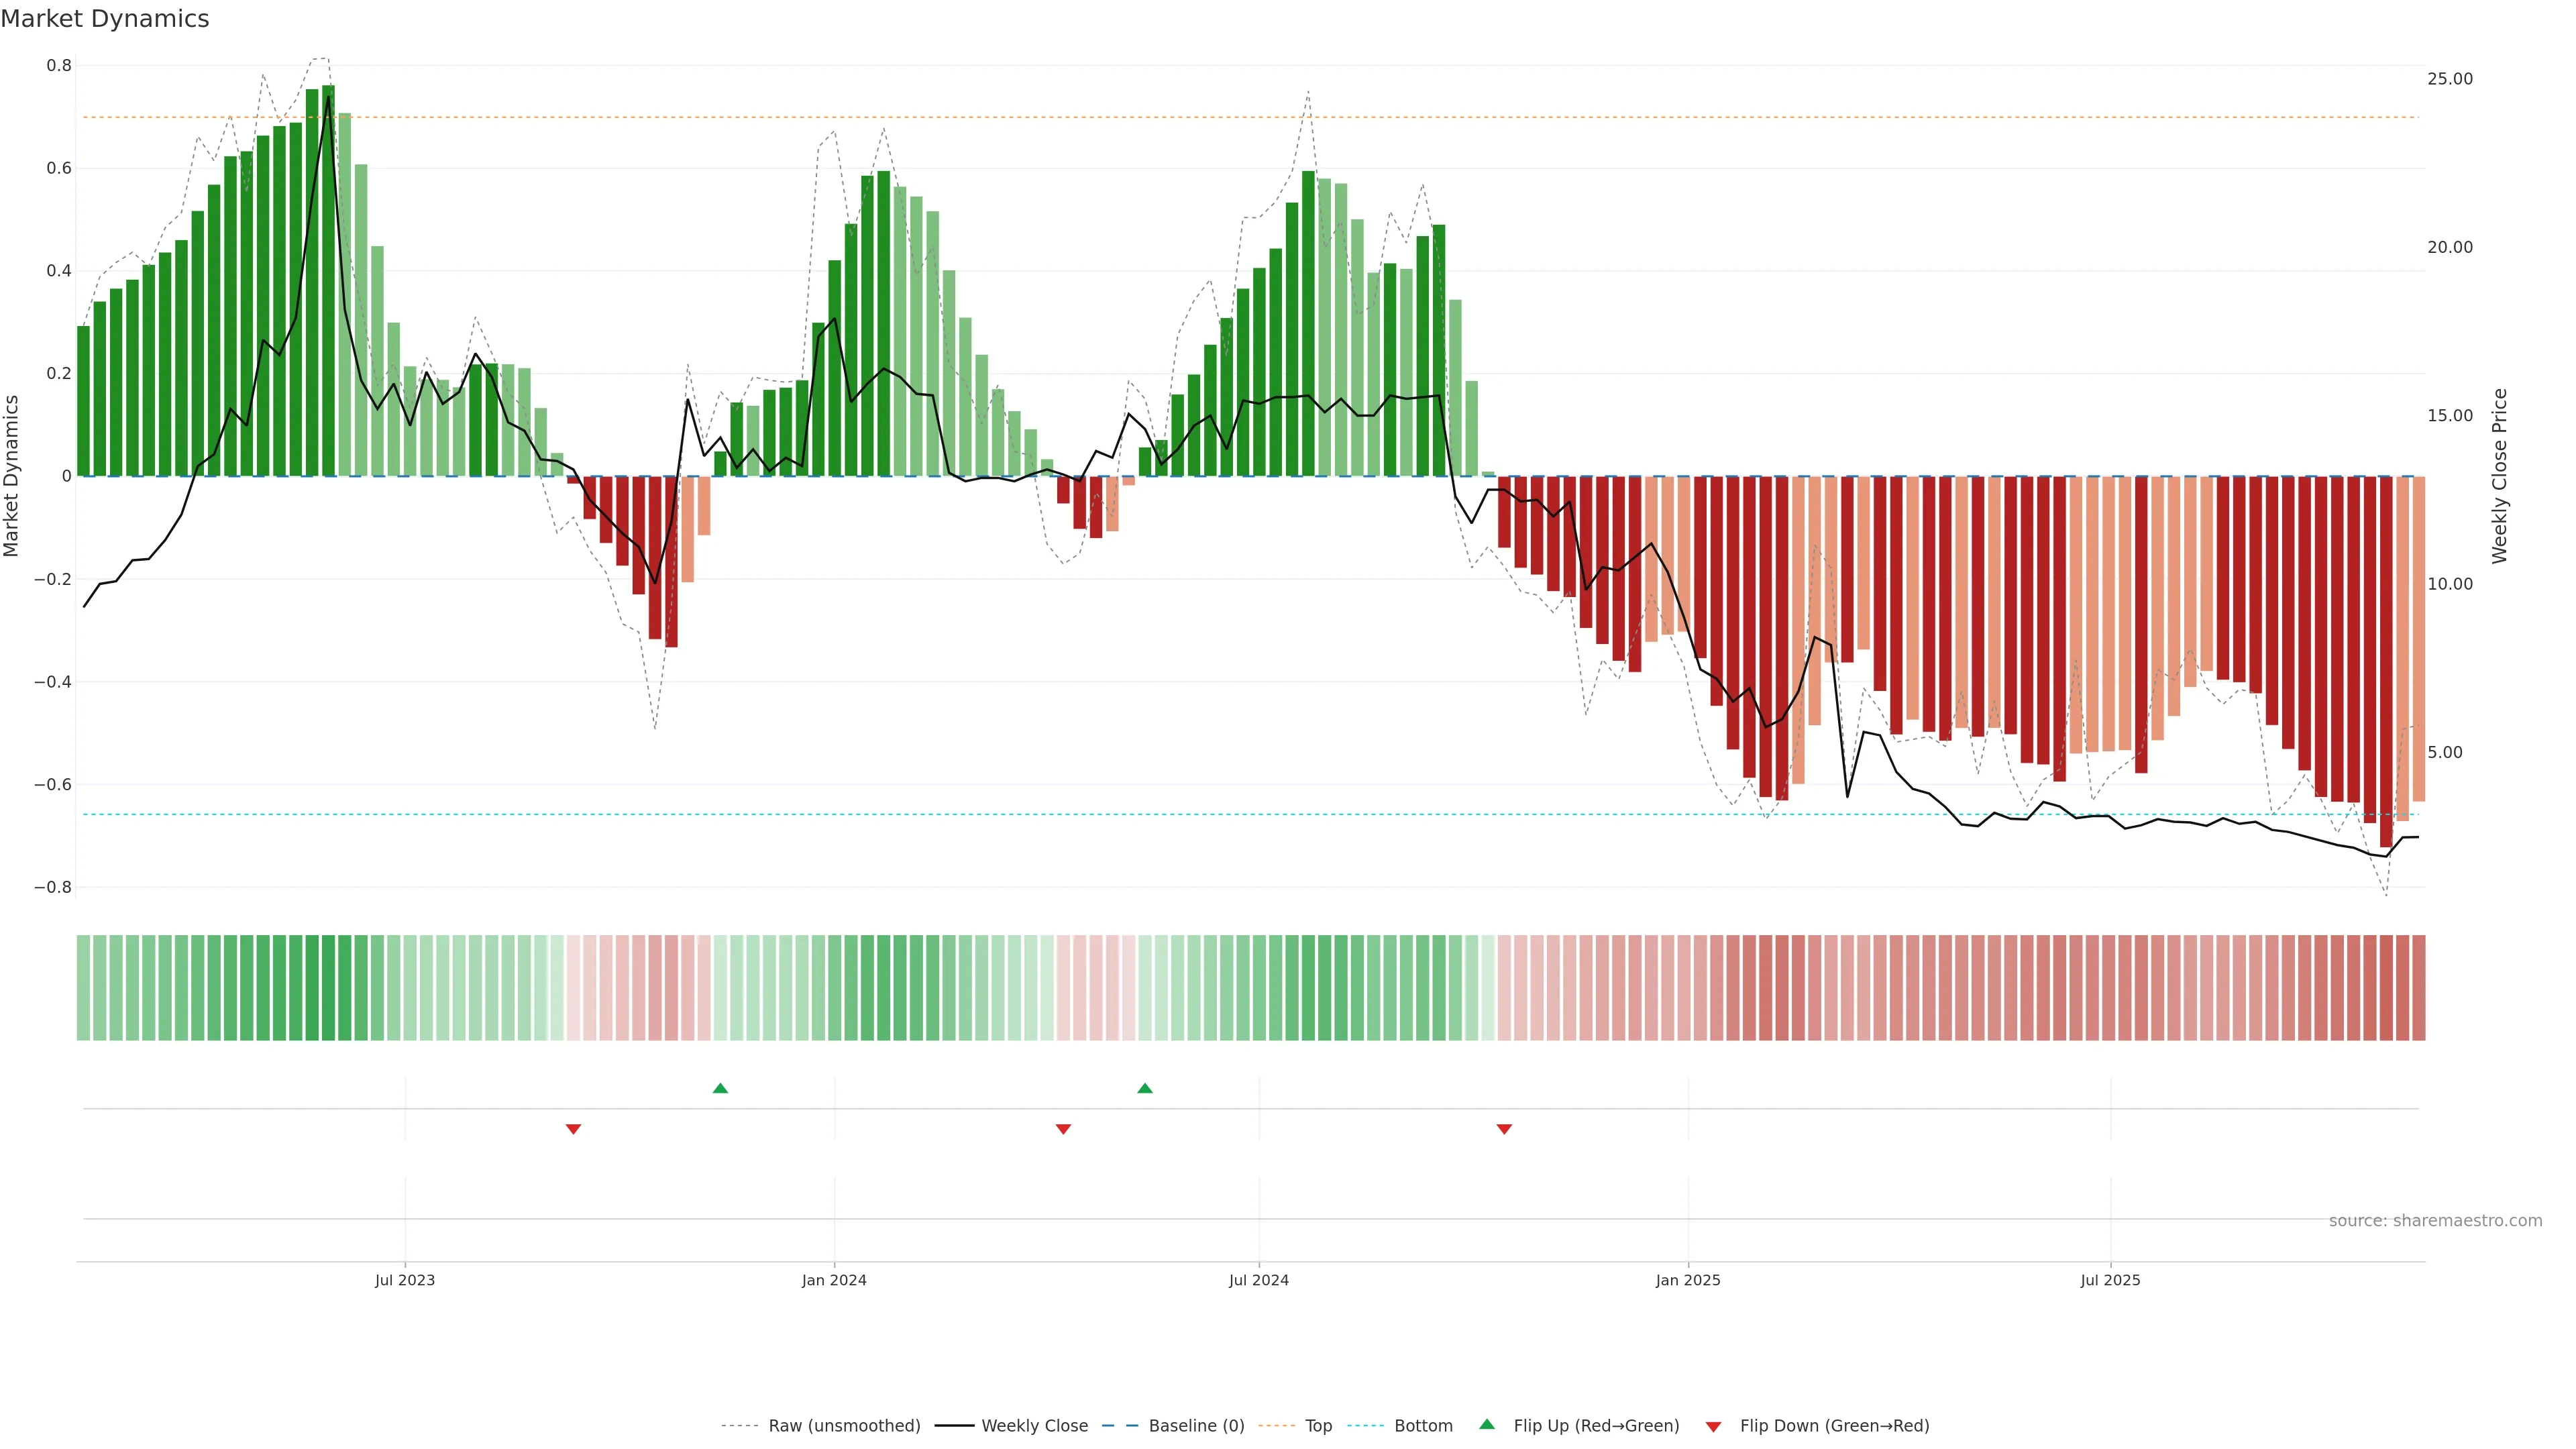Click the Jan 2025 axis label
The height and width of the screenshot is (1449, 2576).
(1688, 1280)
